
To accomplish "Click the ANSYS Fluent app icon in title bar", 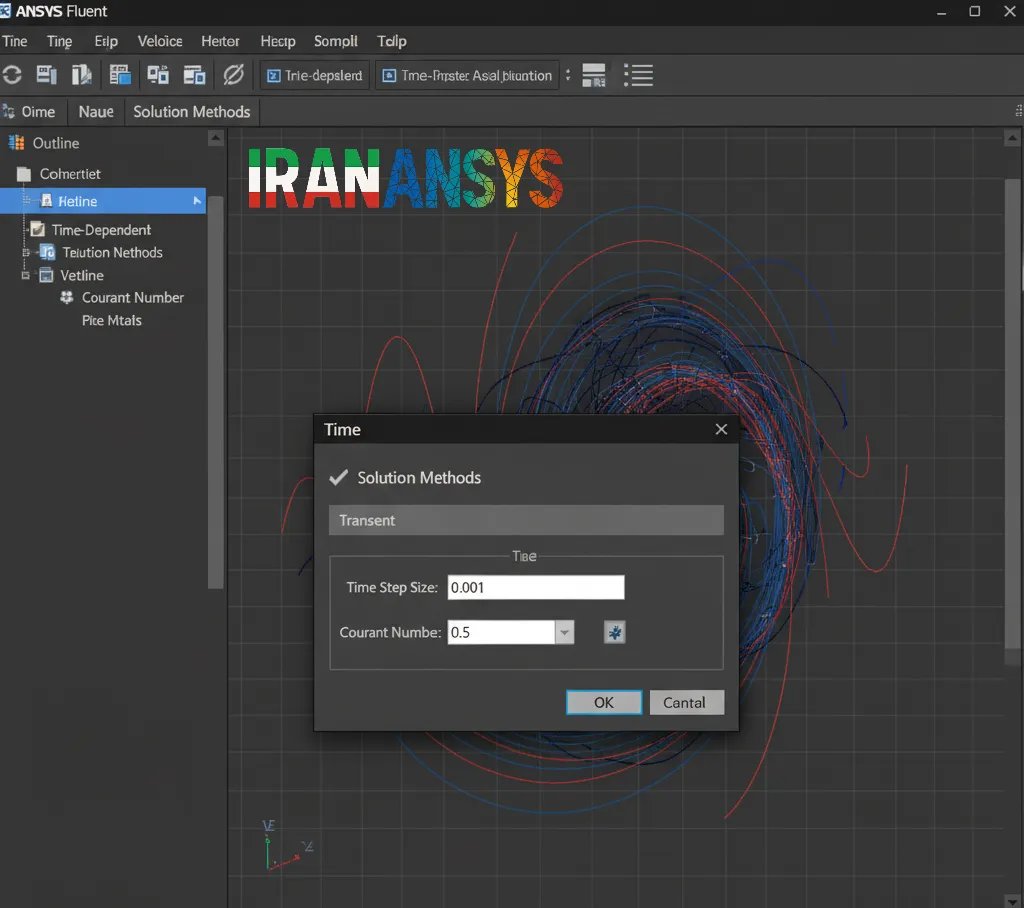I will [x=5, y=11].
